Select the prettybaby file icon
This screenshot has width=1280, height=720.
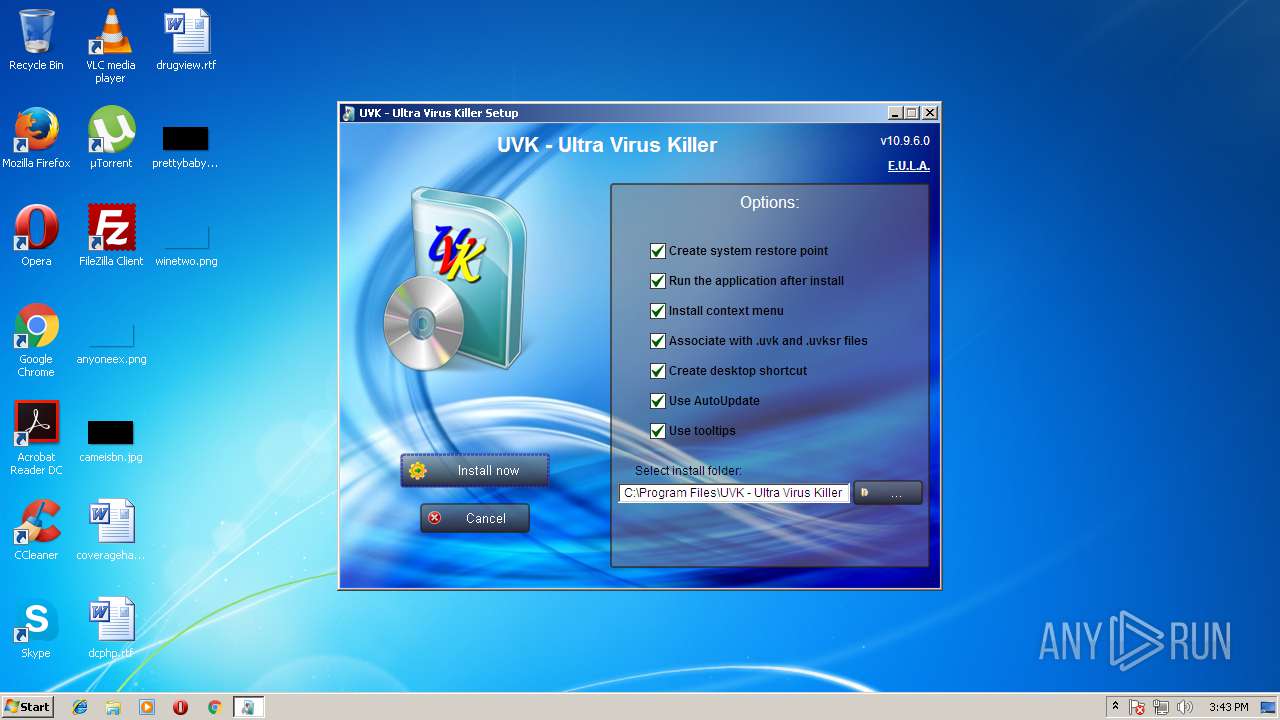coord(186,146)
